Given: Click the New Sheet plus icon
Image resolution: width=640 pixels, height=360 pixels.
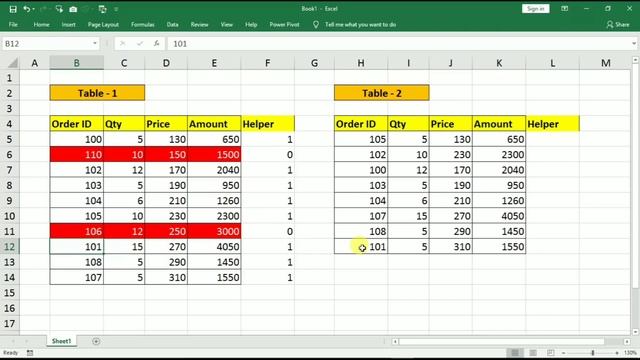Looking at the screenshot, I should pos(96,341).
